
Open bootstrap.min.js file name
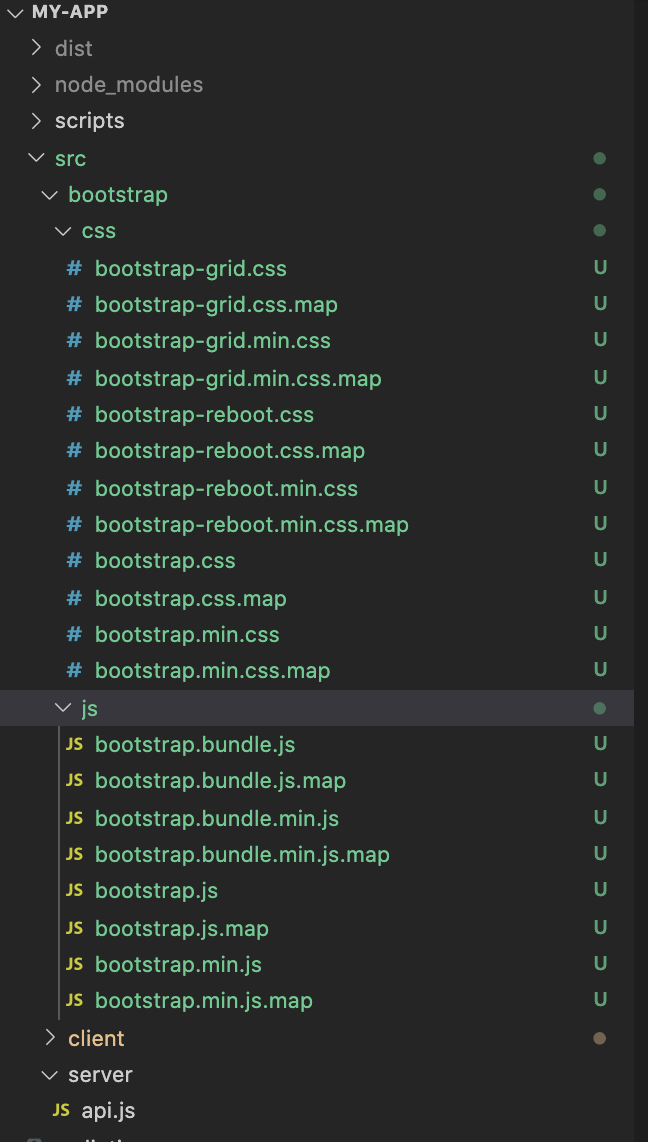178,965
